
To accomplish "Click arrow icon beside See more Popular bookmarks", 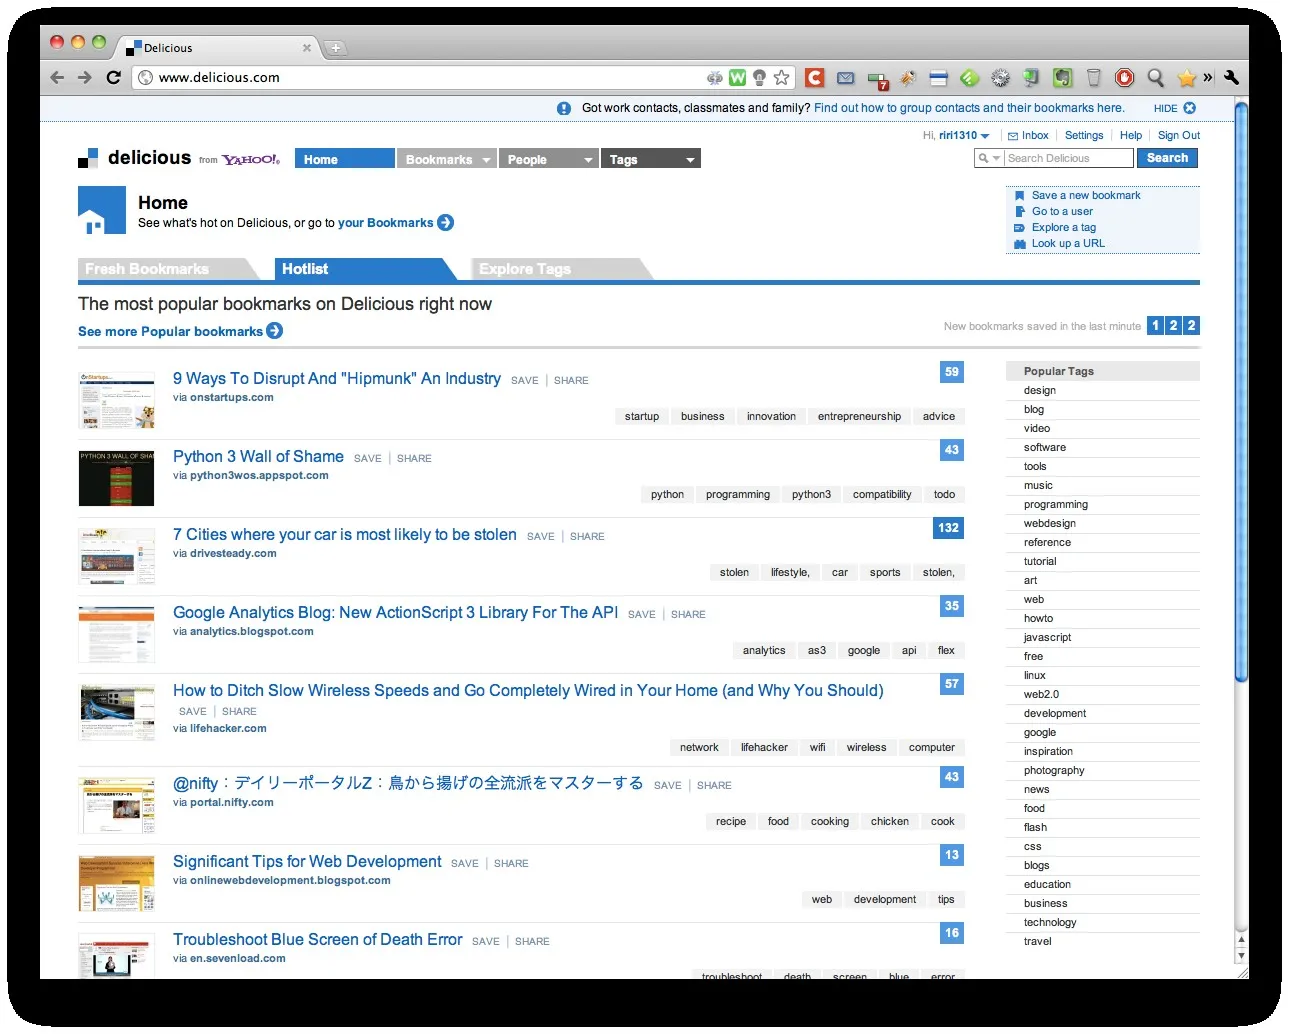I will [275, 331].
